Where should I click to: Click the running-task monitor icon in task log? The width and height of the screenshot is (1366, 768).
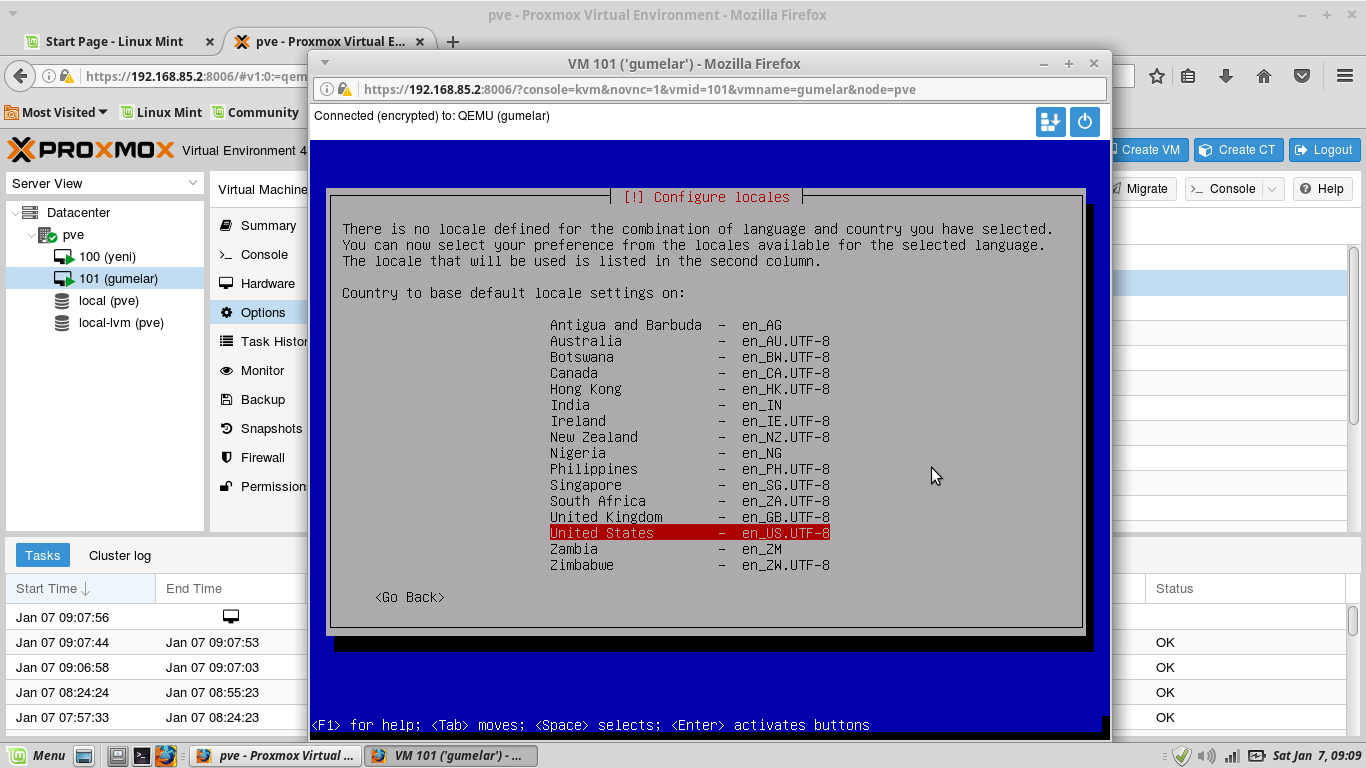tap(231, 616)
